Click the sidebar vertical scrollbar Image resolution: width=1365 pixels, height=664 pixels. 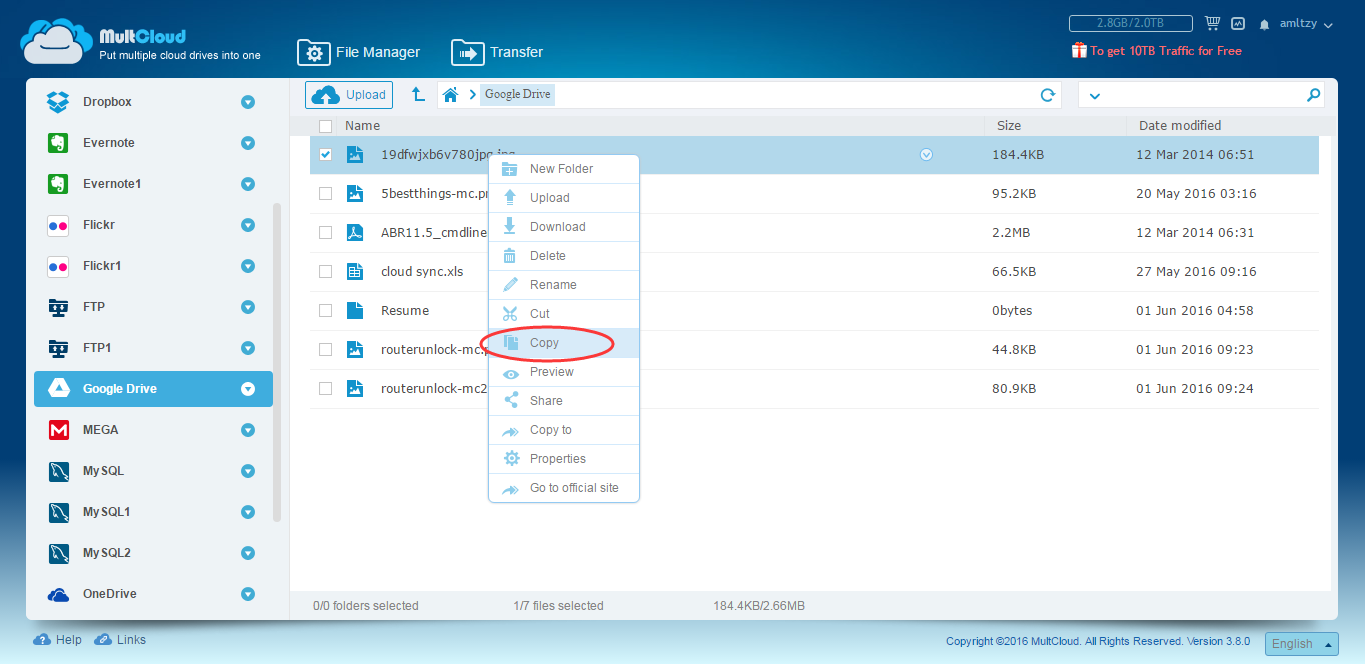pos(277,360)
